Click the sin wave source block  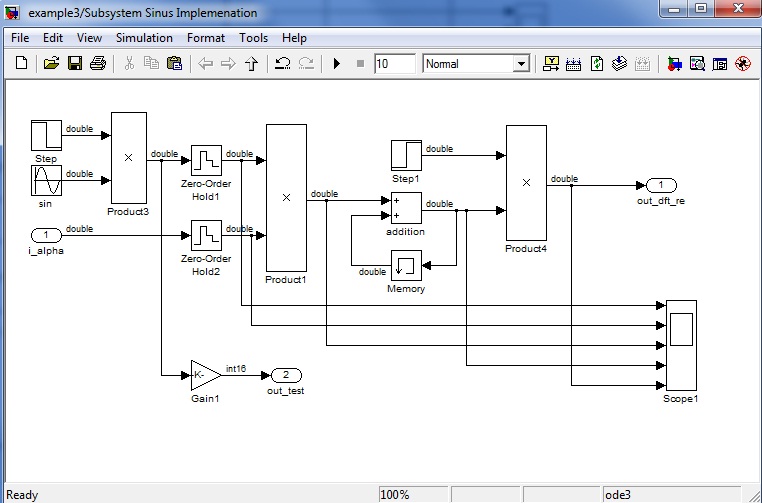[x=46, y=181]
